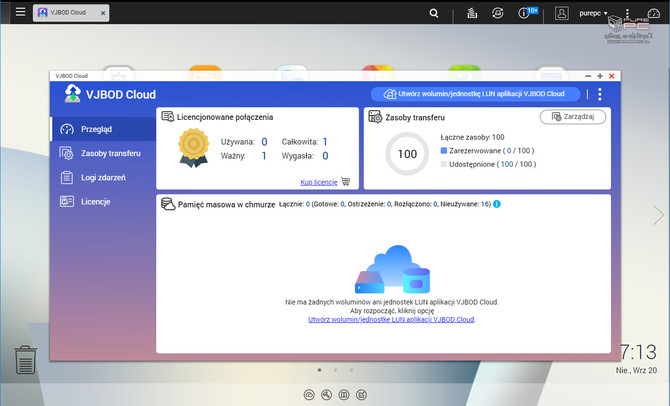This screenshot has height=406, width=670.
Task: Click the Używana value 0
Action: click(264, 142)
